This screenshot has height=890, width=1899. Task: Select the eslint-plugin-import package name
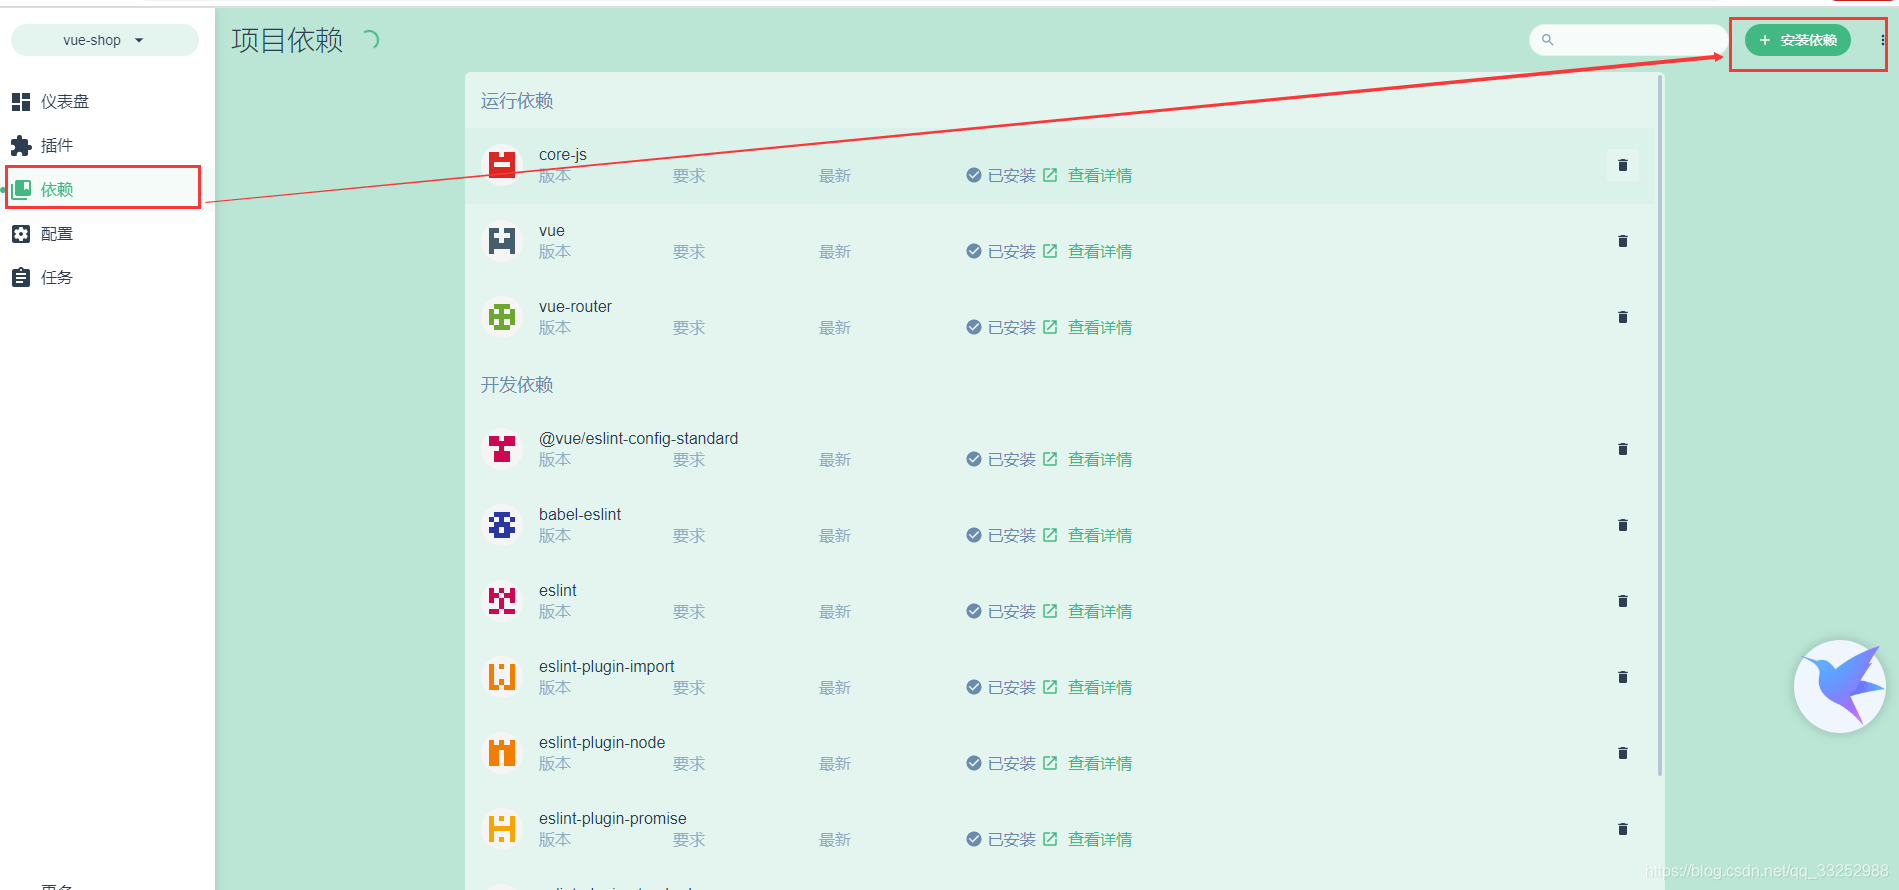(606, 667)
